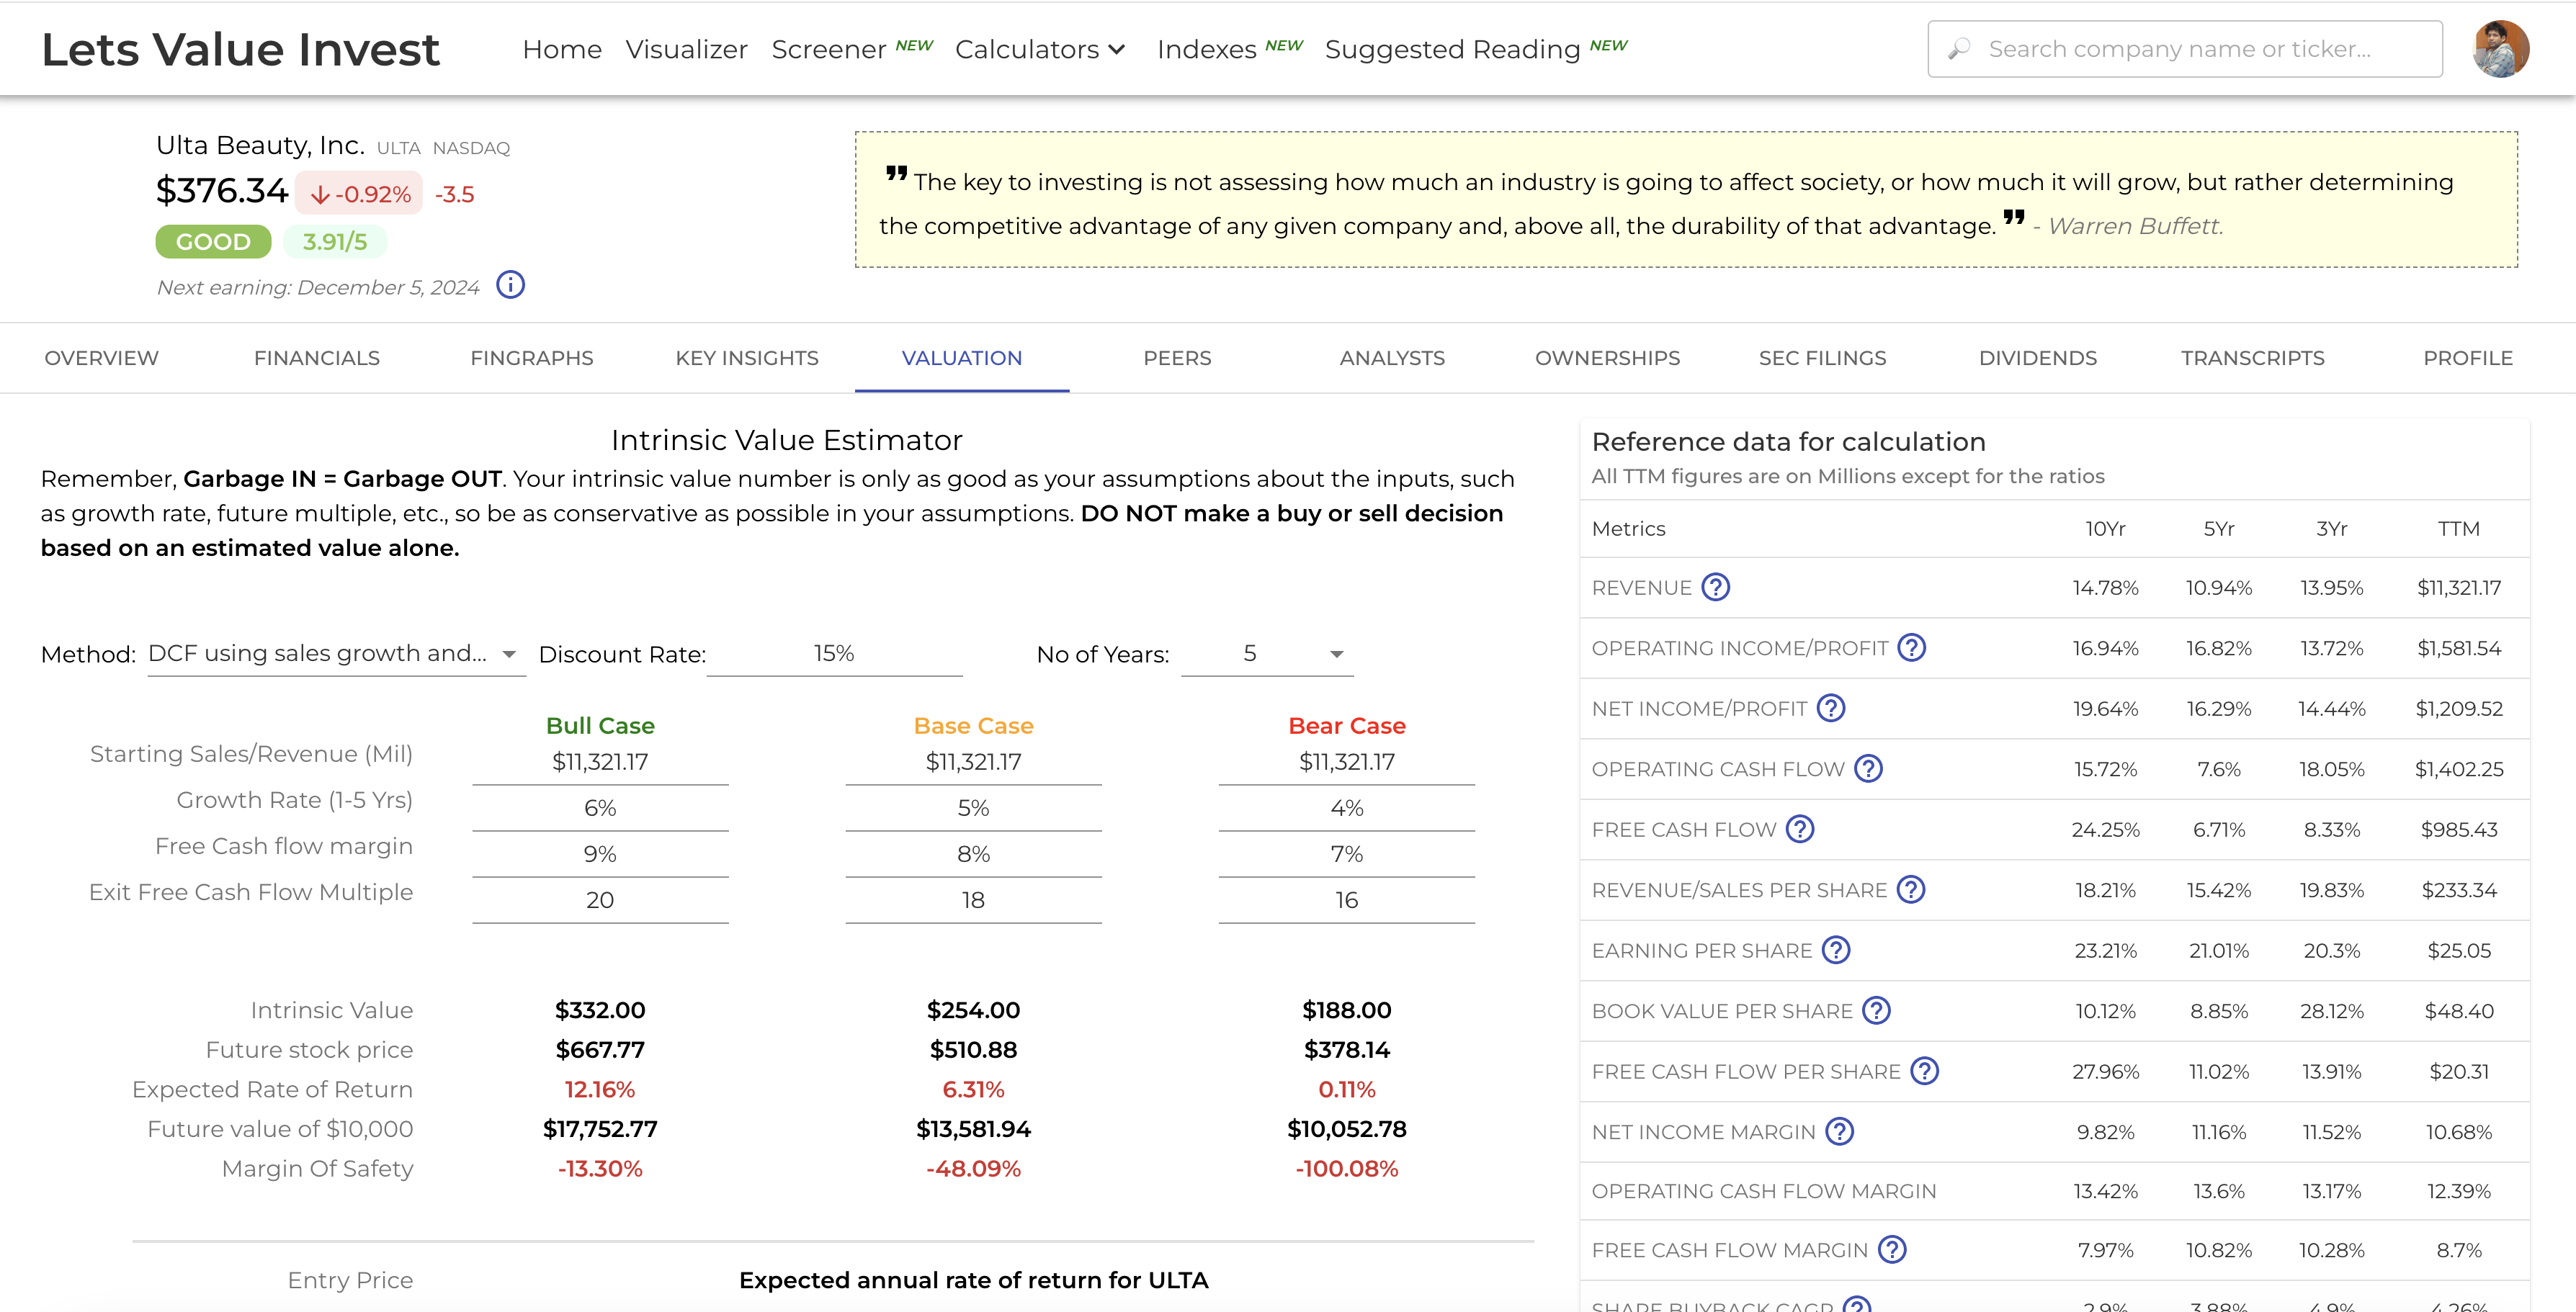This screenshot has width=2576, height=1312.
Task: Switch to the TRANSCRIPTS tab
Action: point(2252,358)
